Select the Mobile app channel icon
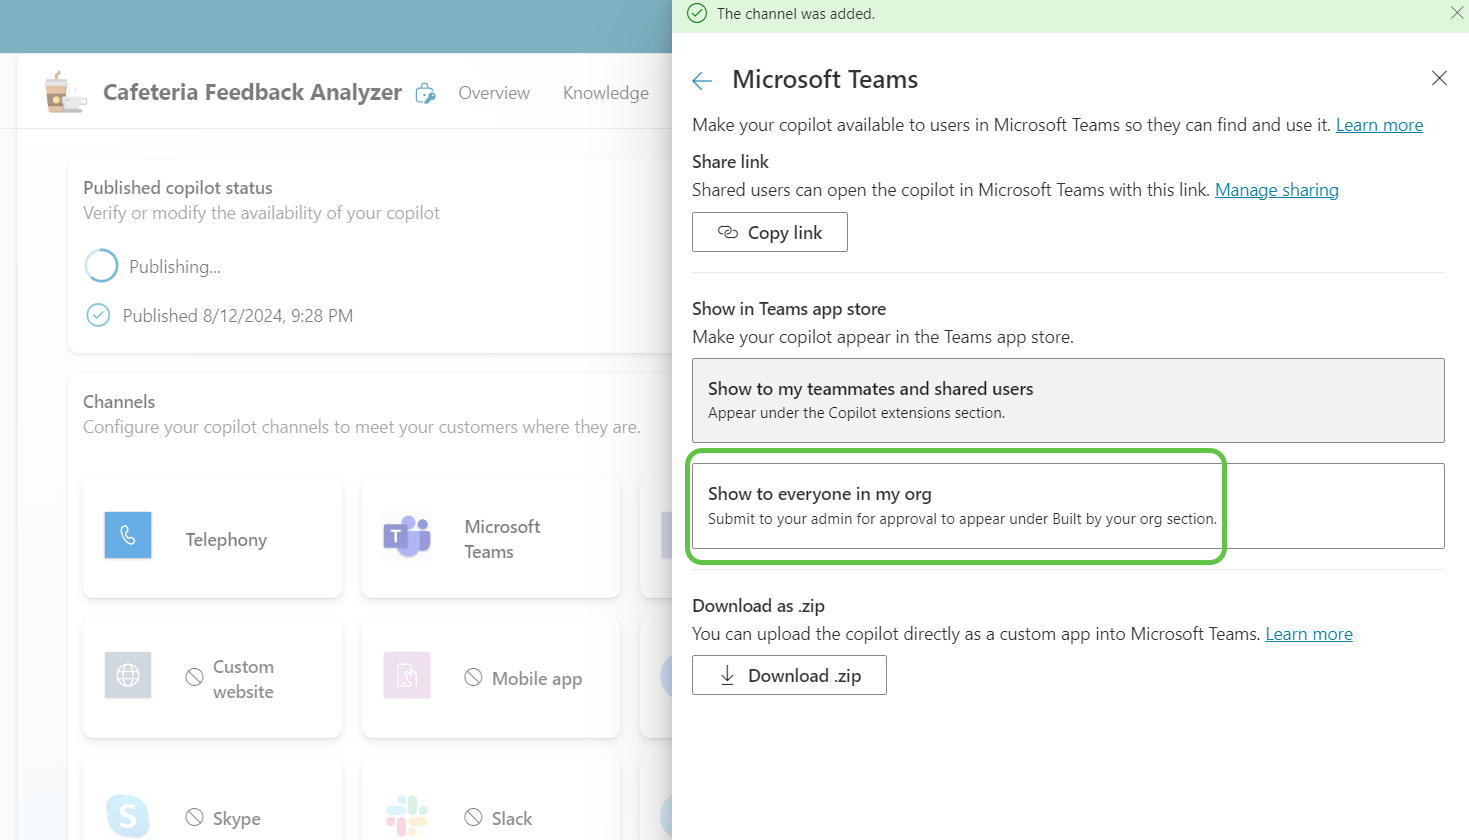Image resolution: width=1469 pixels, height=840 pixels. 406,675
